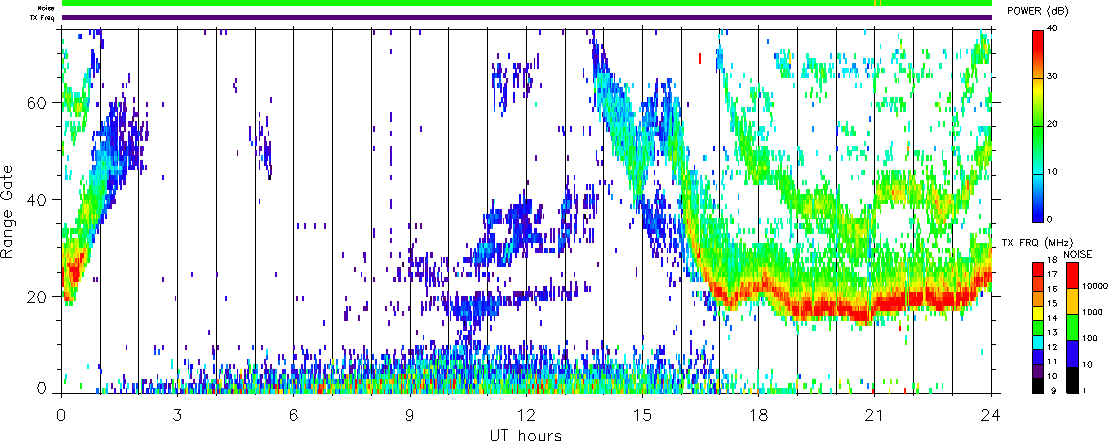
Task: Select the red swatch of the NOISE legend
Action: (1072, 275)
